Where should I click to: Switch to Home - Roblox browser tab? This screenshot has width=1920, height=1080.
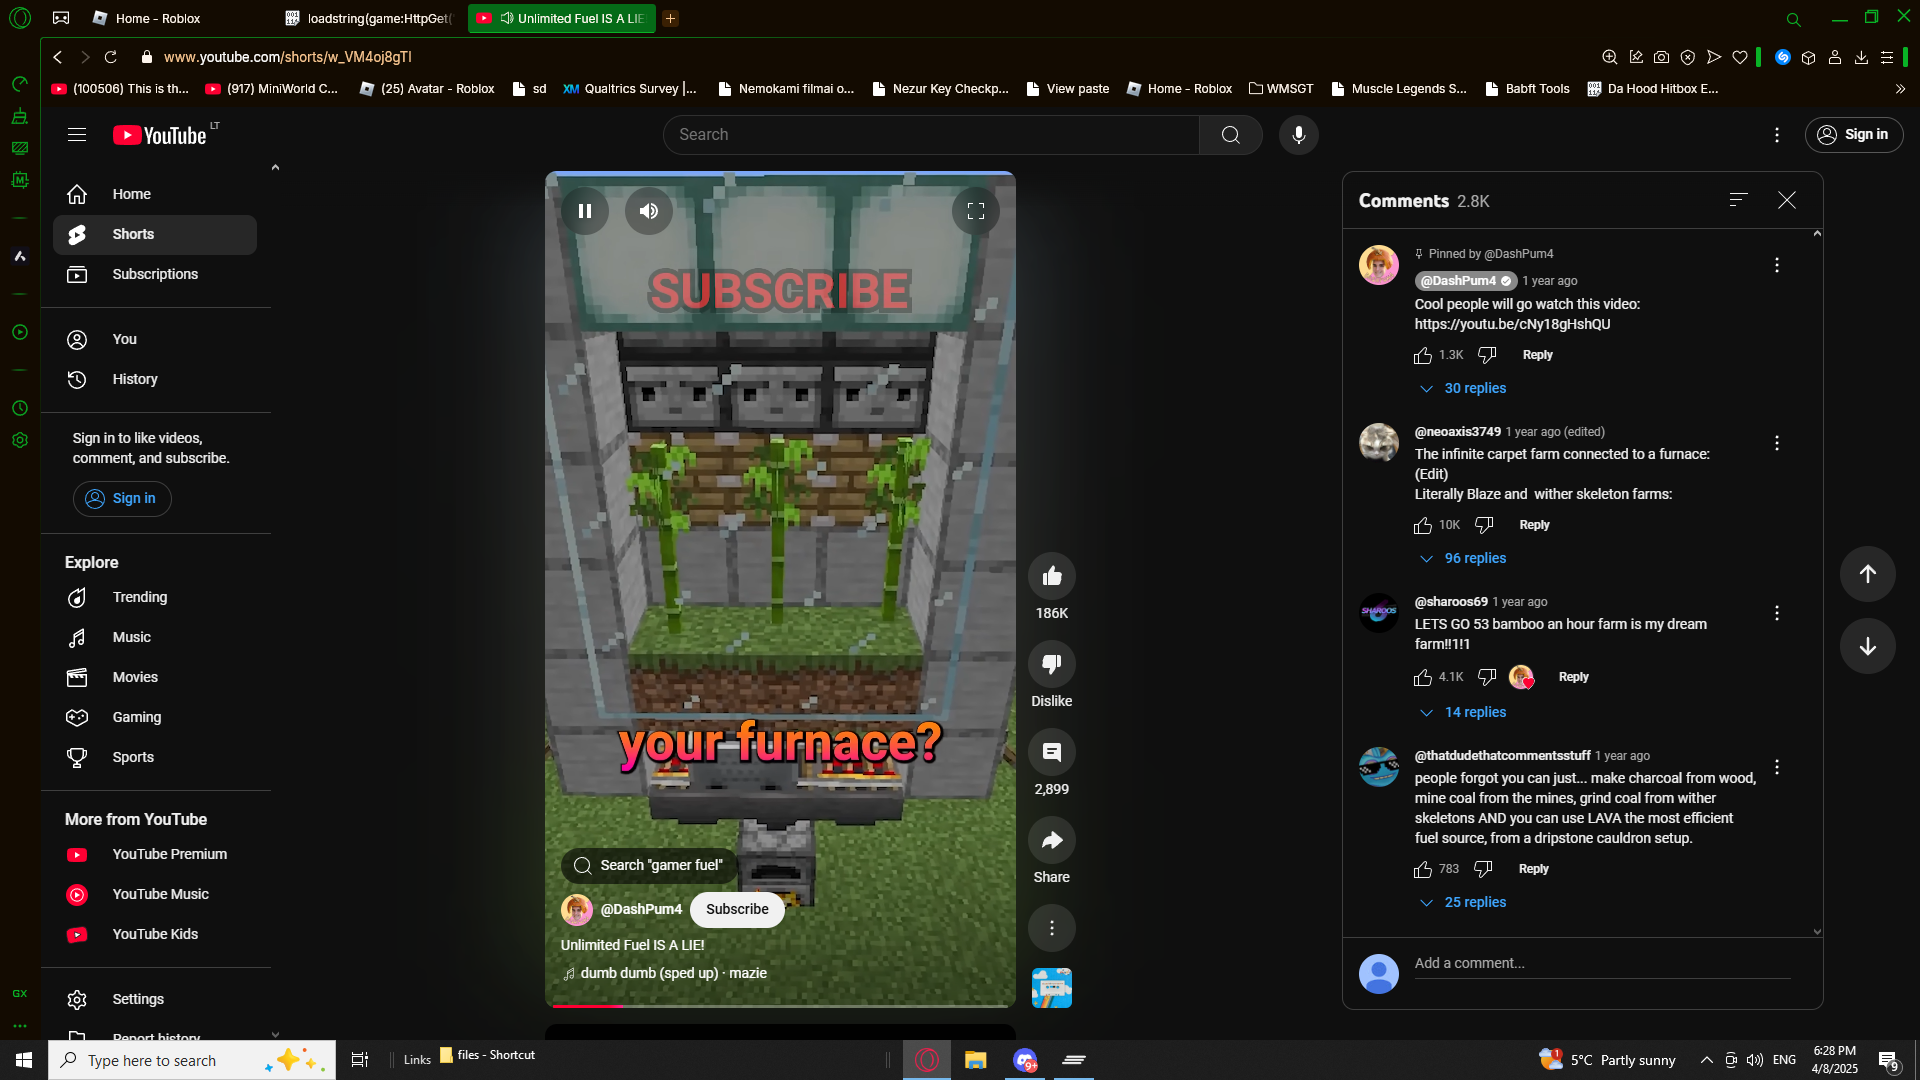[158, 18]
